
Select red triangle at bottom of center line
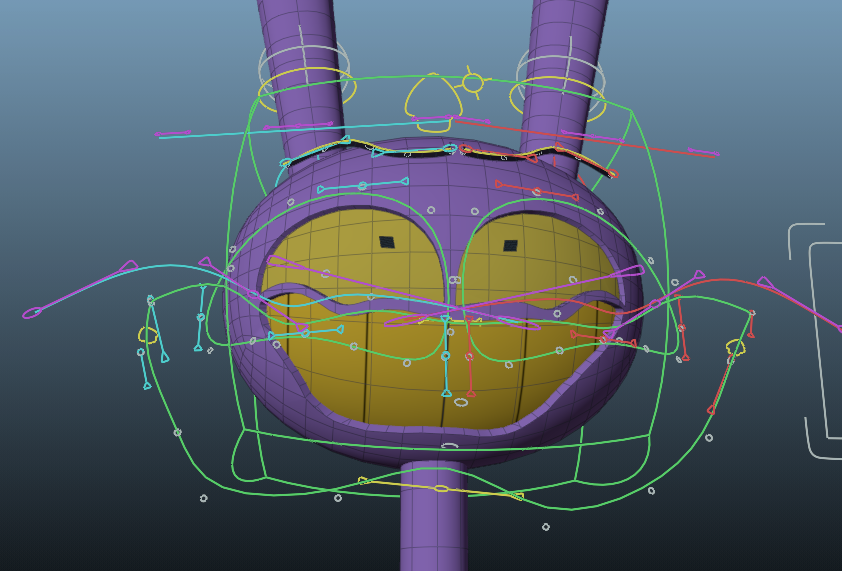(471, 394)
